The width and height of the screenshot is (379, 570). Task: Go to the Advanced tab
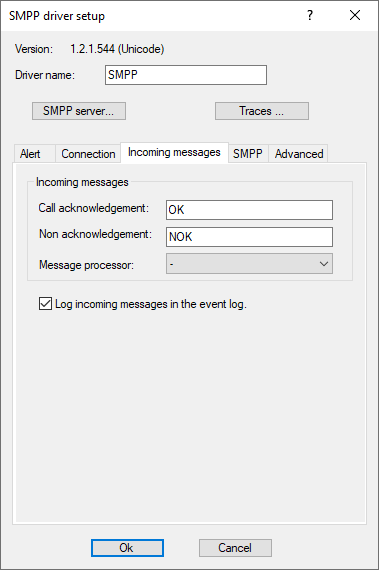[299, 154]
